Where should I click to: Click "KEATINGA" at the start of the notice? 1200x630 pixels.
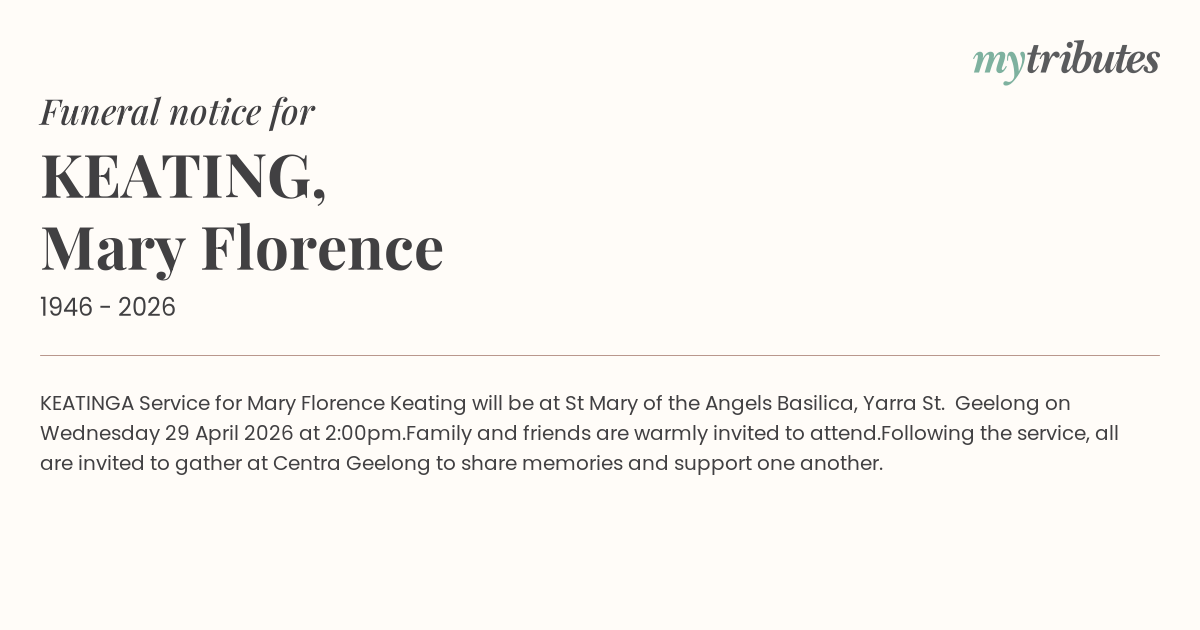[86, 404]
